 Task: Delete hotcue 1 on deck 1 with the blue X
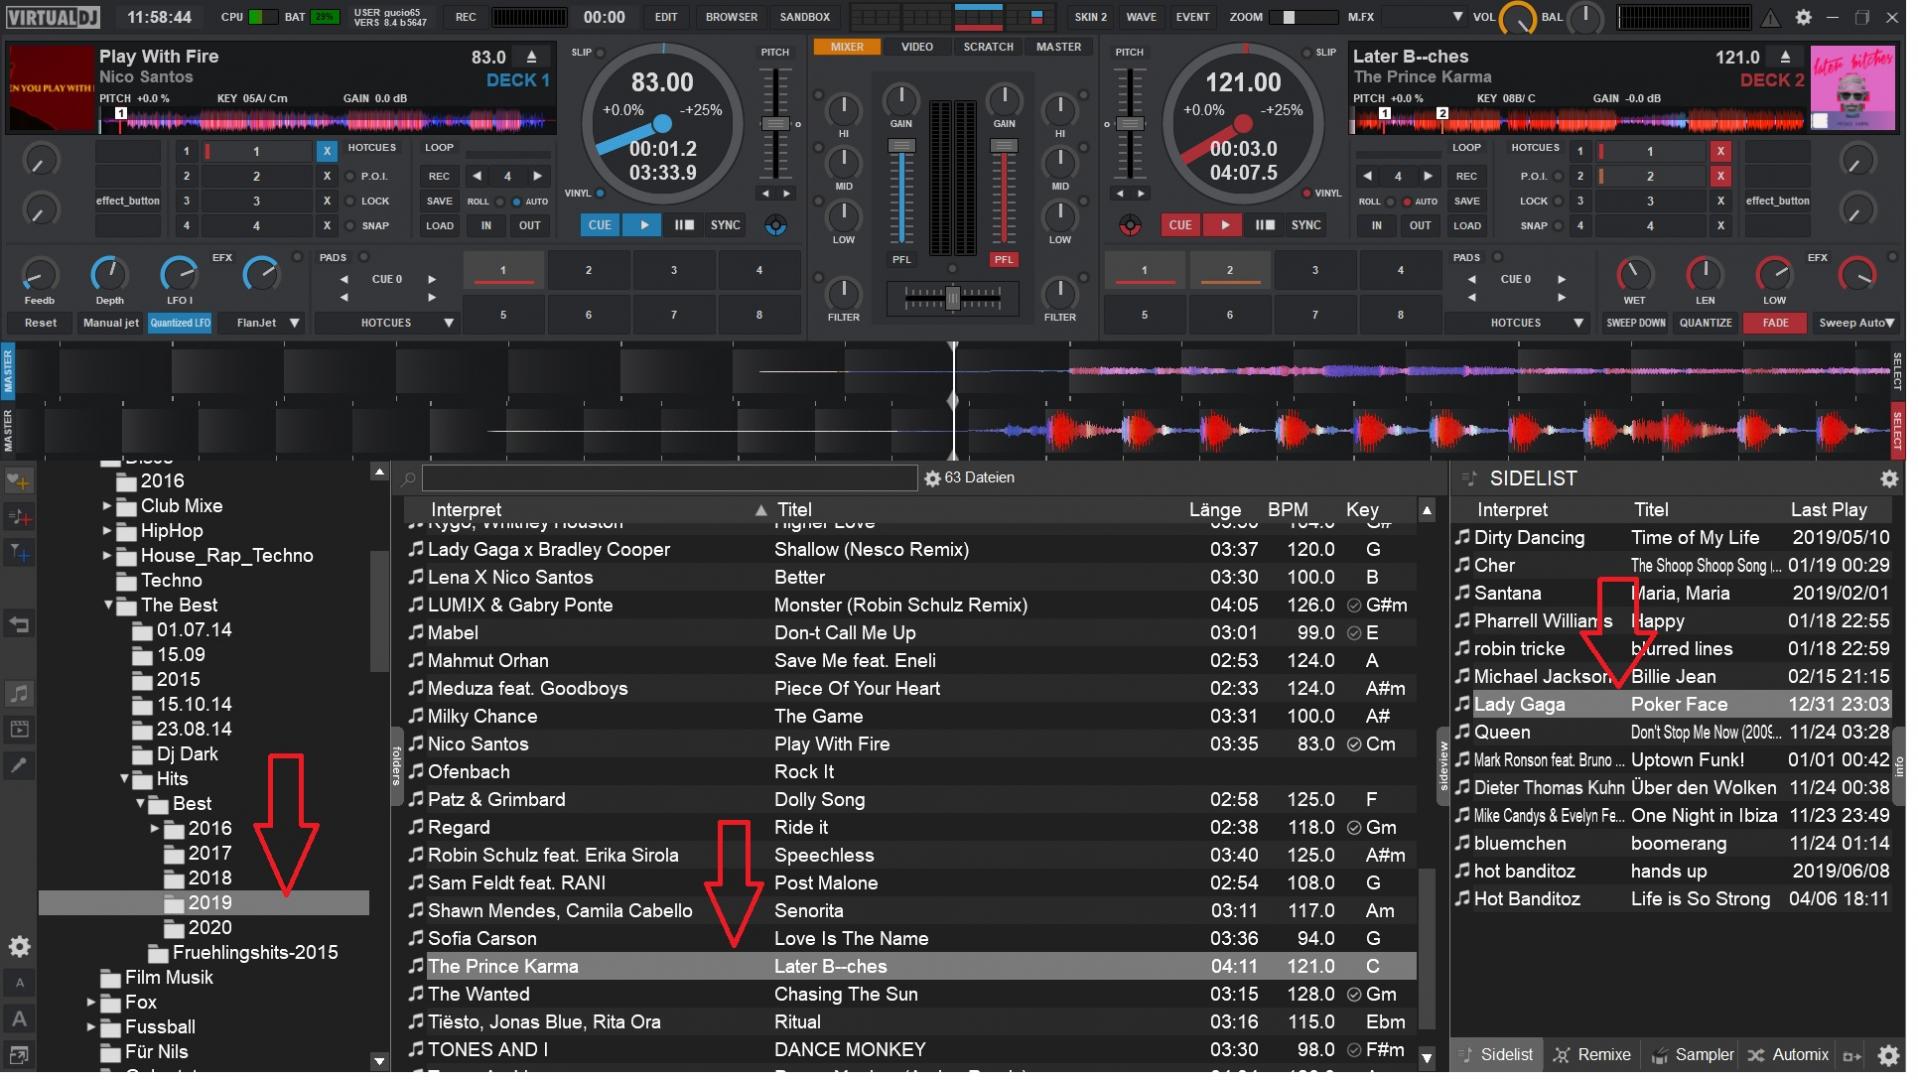tap(328, 152)
